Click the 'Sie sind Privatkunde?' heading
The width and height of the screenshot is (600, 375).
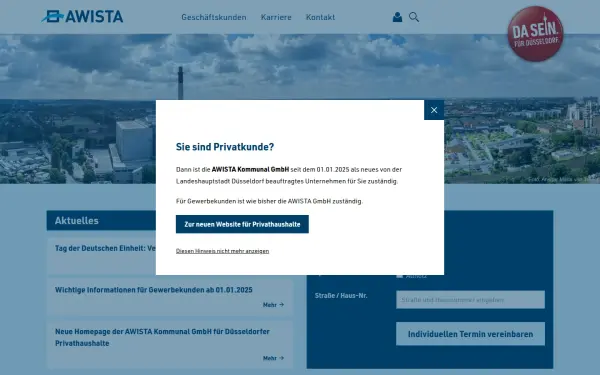click(x=225, y=147)
